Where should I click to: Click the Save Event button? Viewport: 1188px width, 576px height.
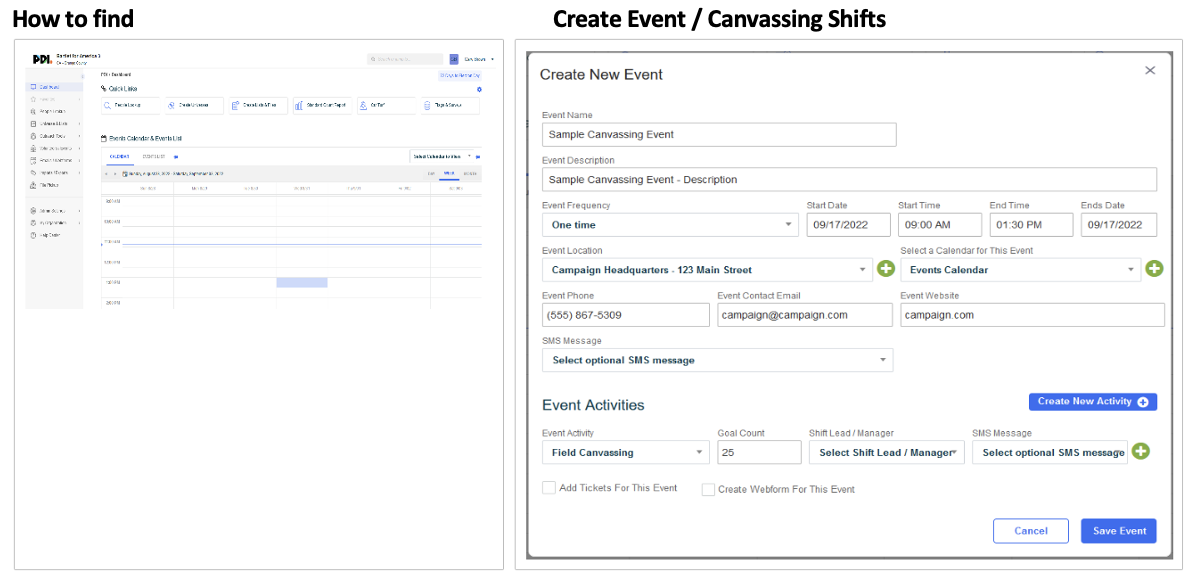pos(1118,530)
